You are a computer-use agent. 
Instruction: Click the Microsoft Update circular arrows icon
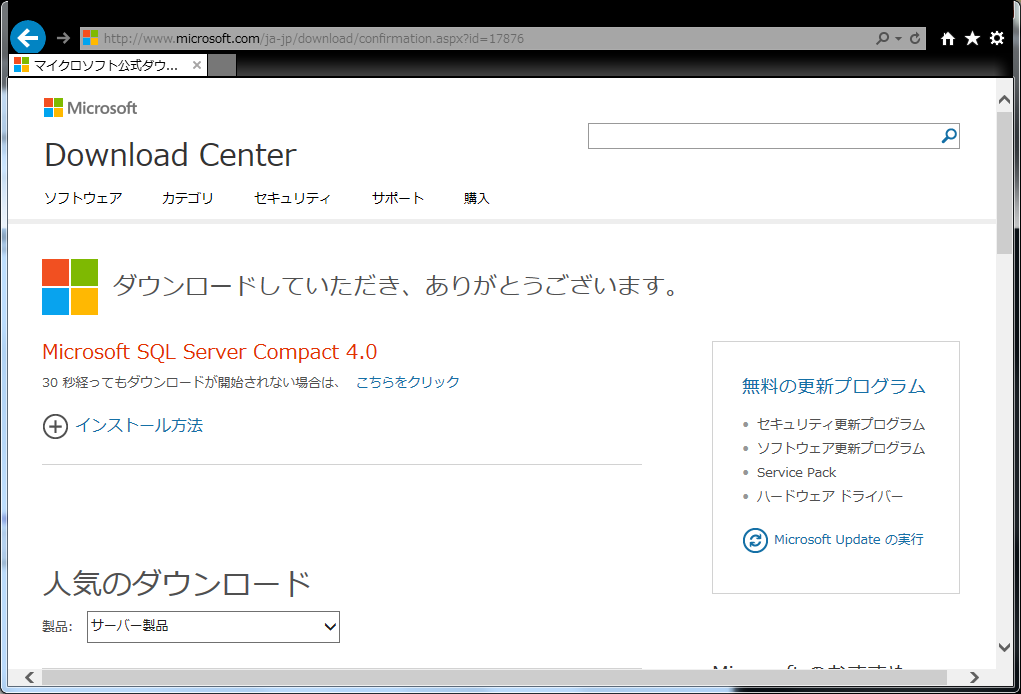click(755, 540)
